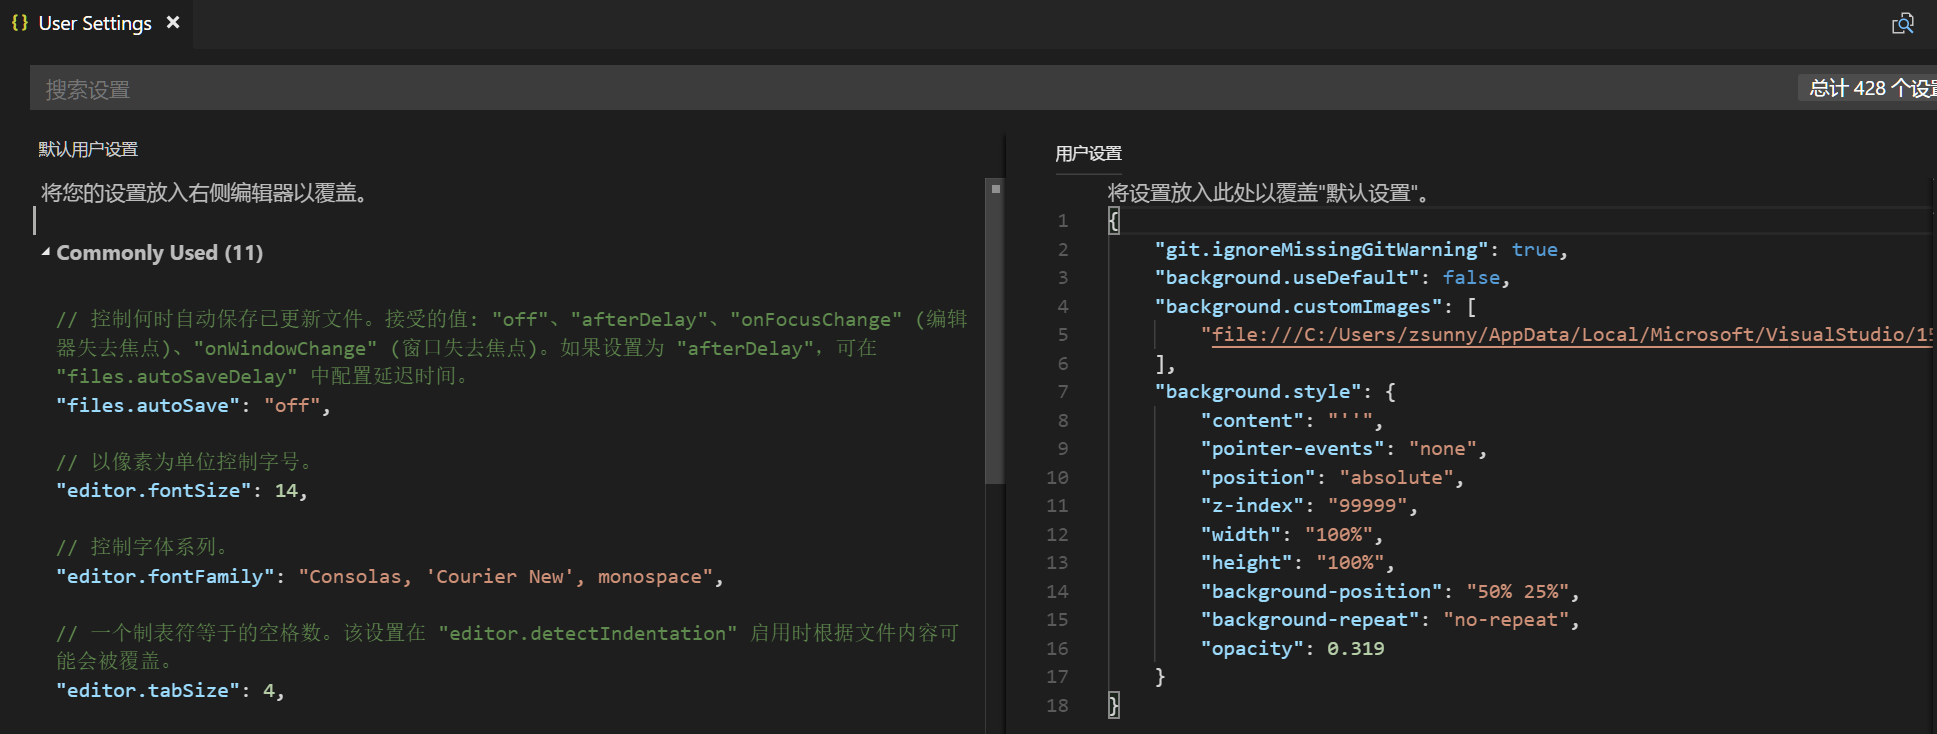Click "git.ignoreMissingGitWarning" key in user settings
1937x734 pixels.
tap(1321, 249)
